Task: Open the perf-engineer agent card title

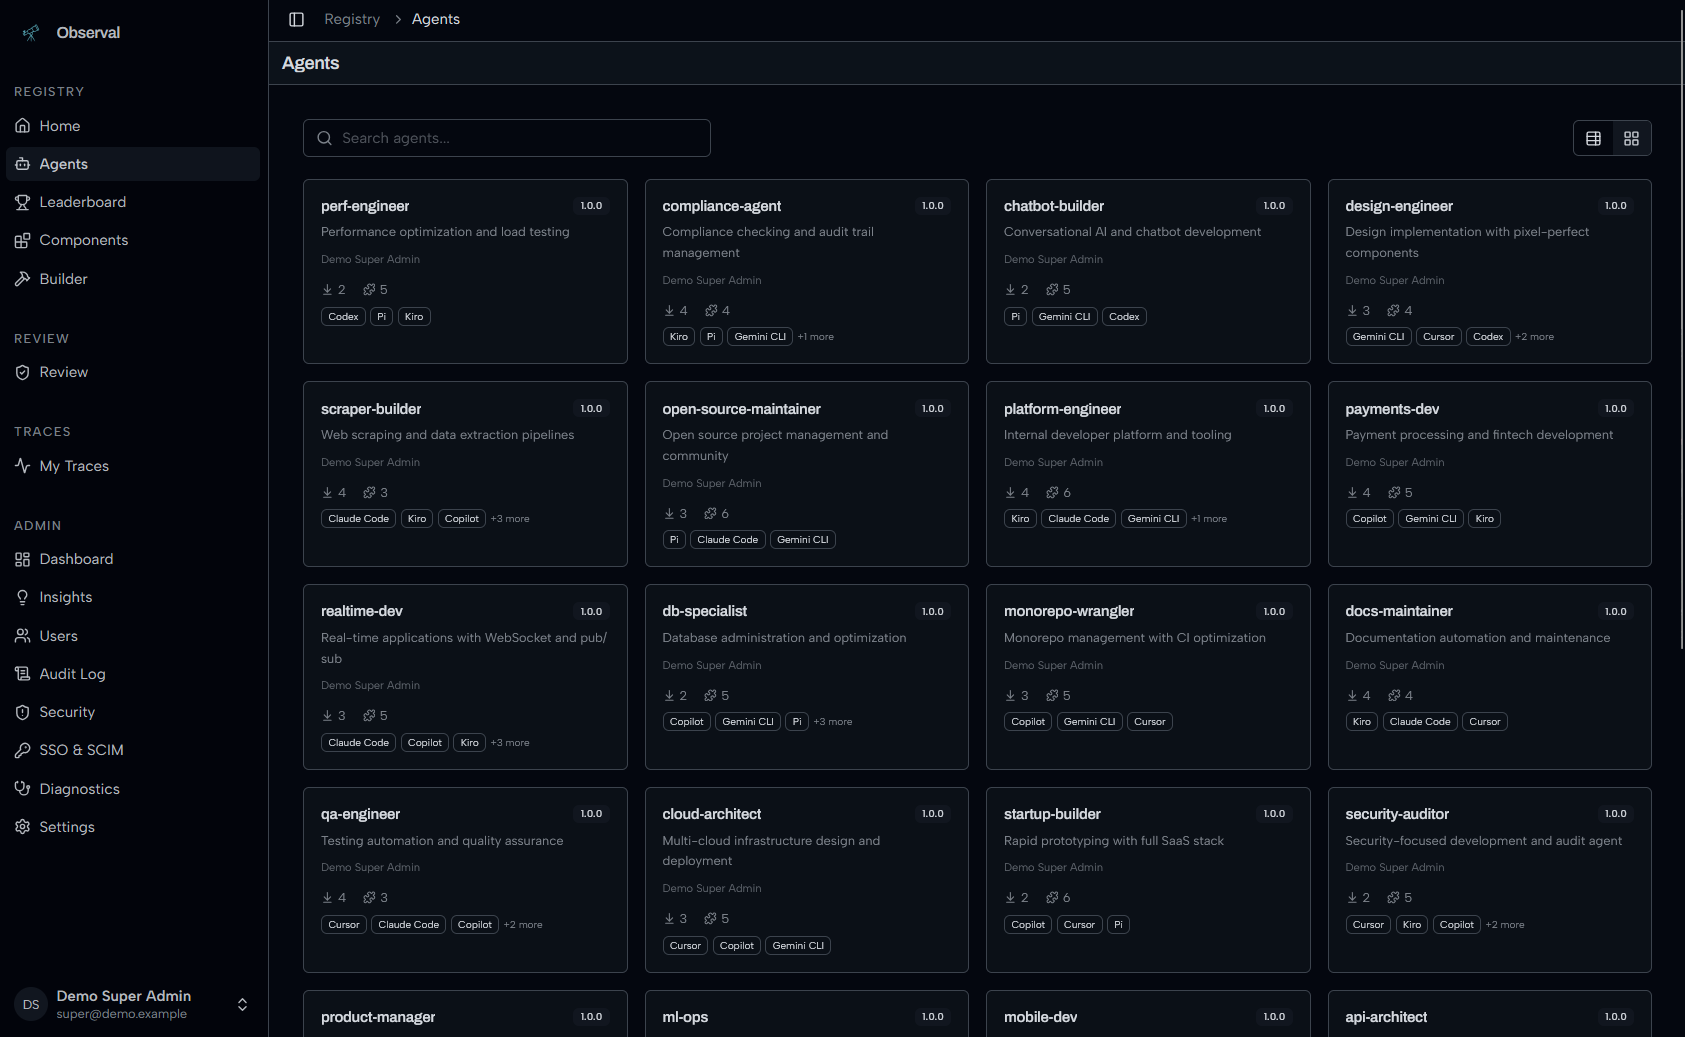Action: click(365, 206)
